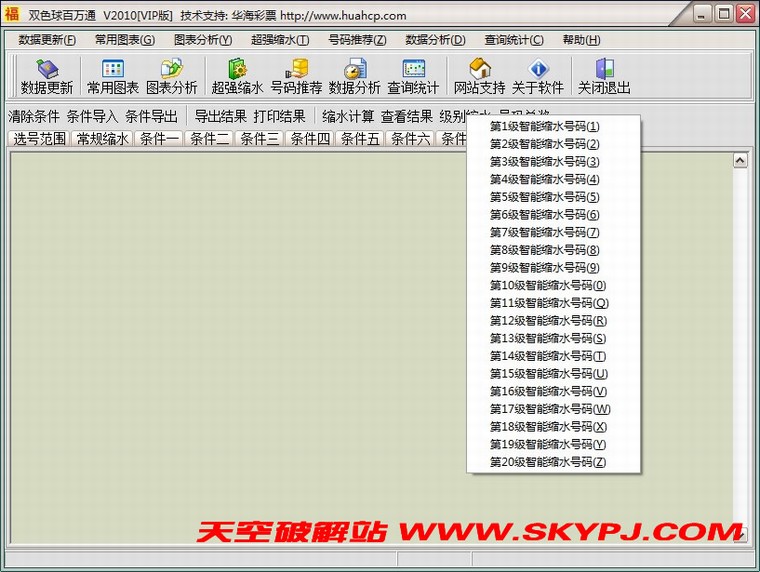Open the 查询统计 toolbar icon
Image resolution: width=760 pixels, height=572 pixels.
point(413,76)
